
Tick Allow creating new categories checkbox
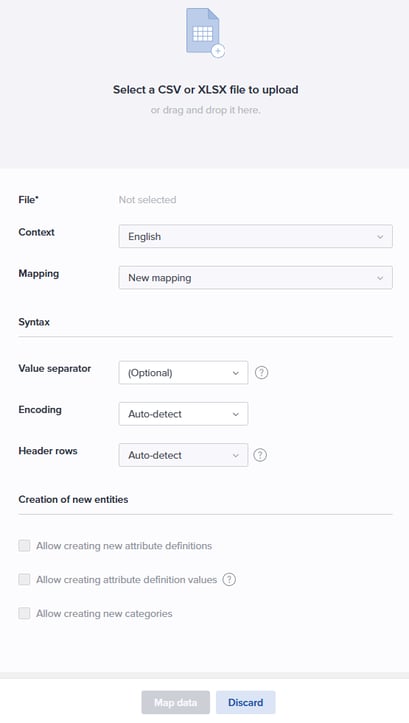click(x=24, y=613)
